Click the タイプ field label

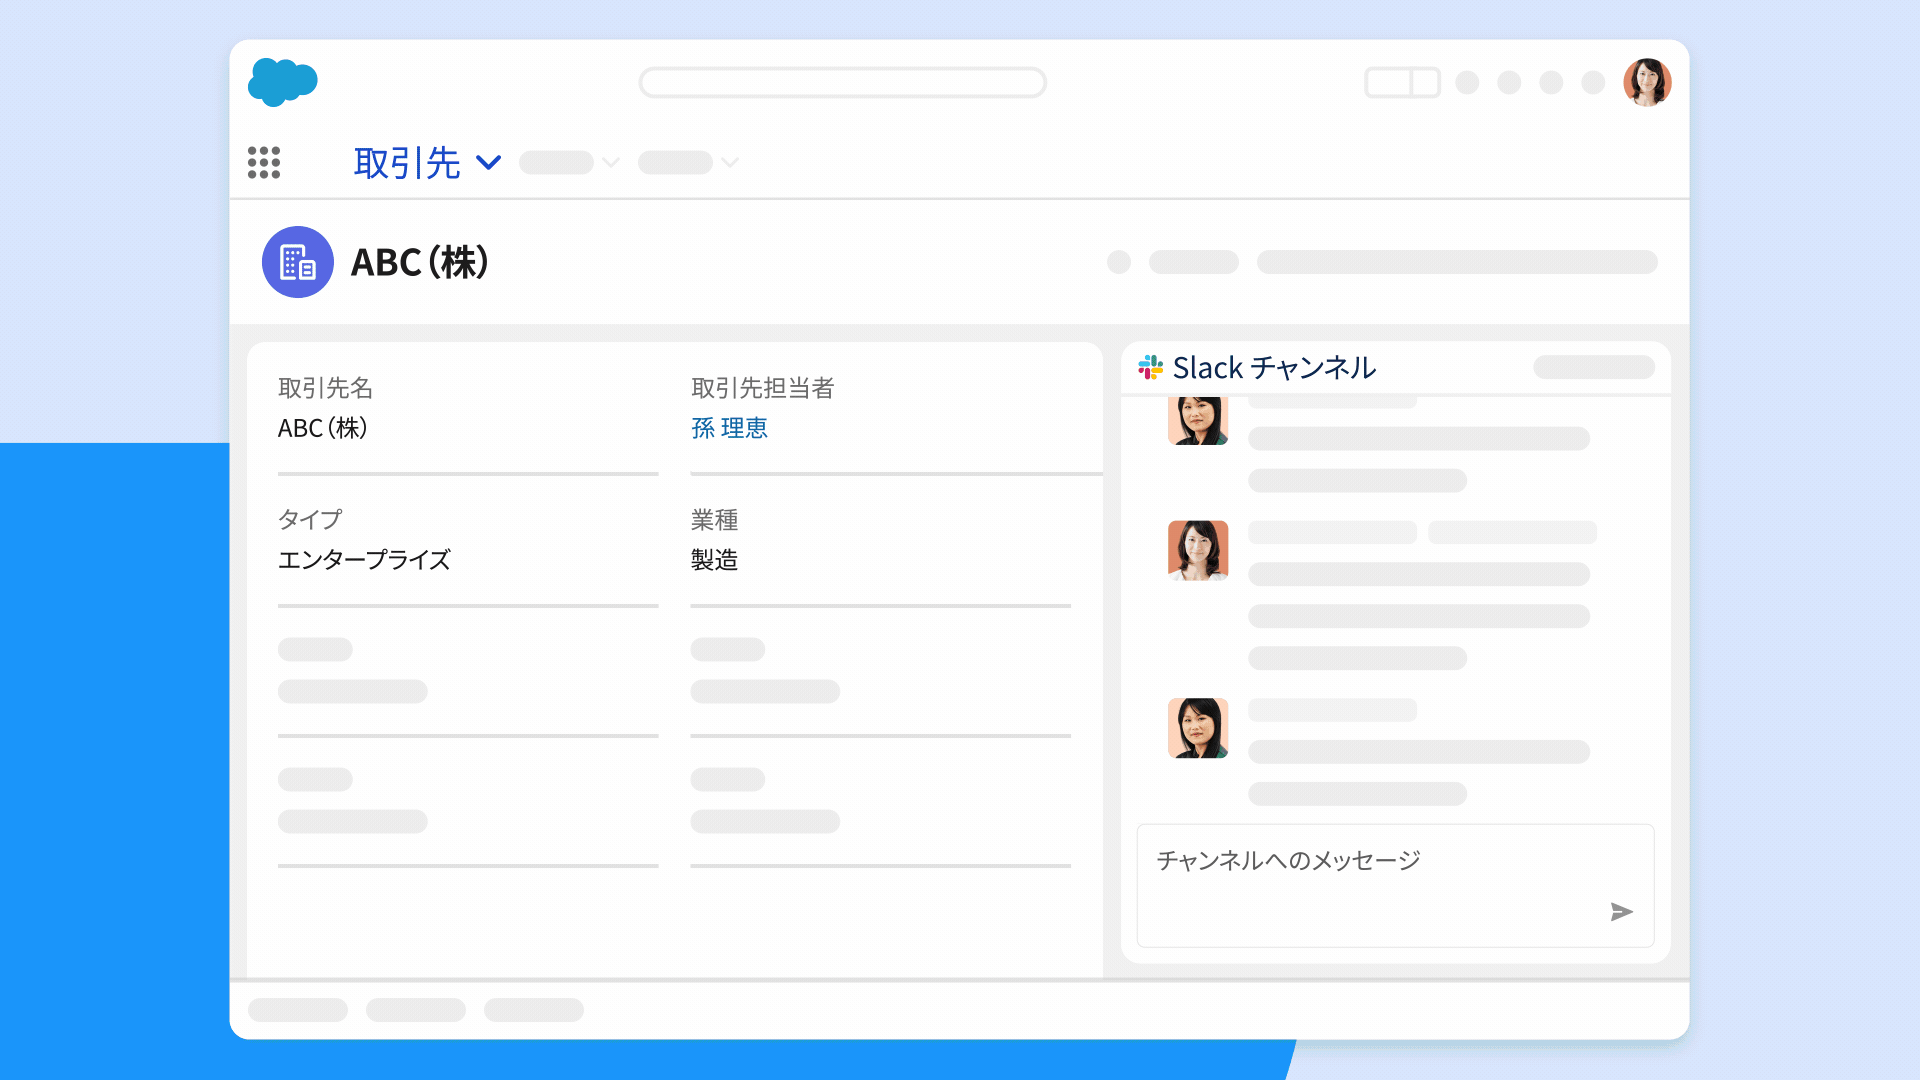point(310,520)
